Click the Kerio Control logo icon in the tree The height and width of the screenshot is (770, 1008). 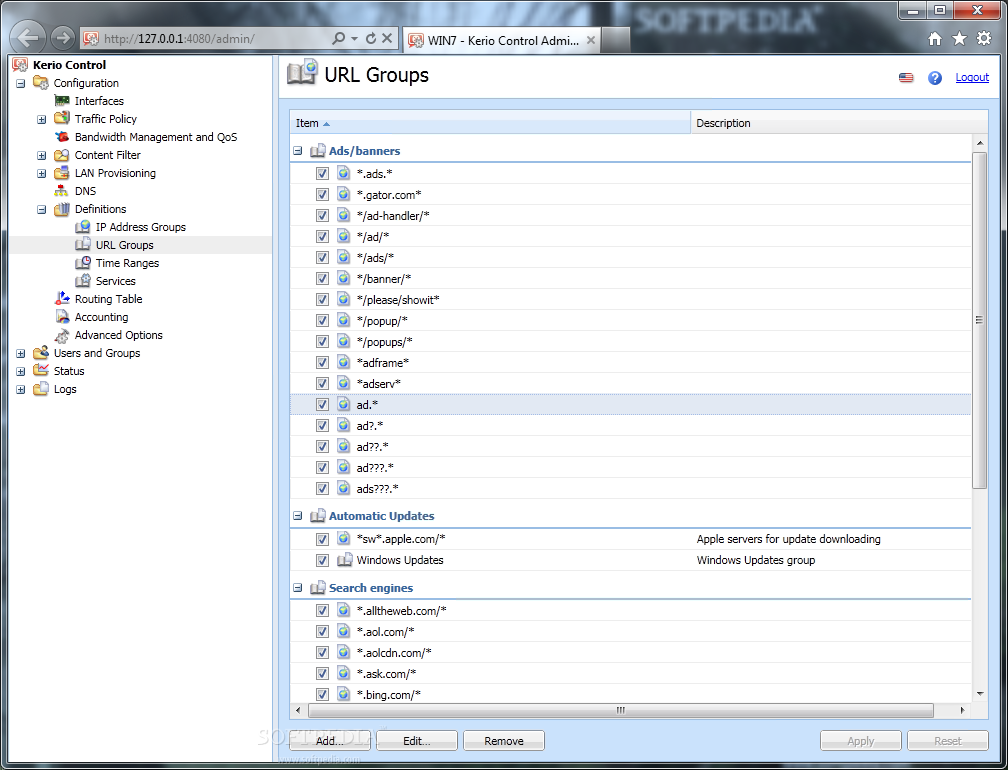click(21, 64)
